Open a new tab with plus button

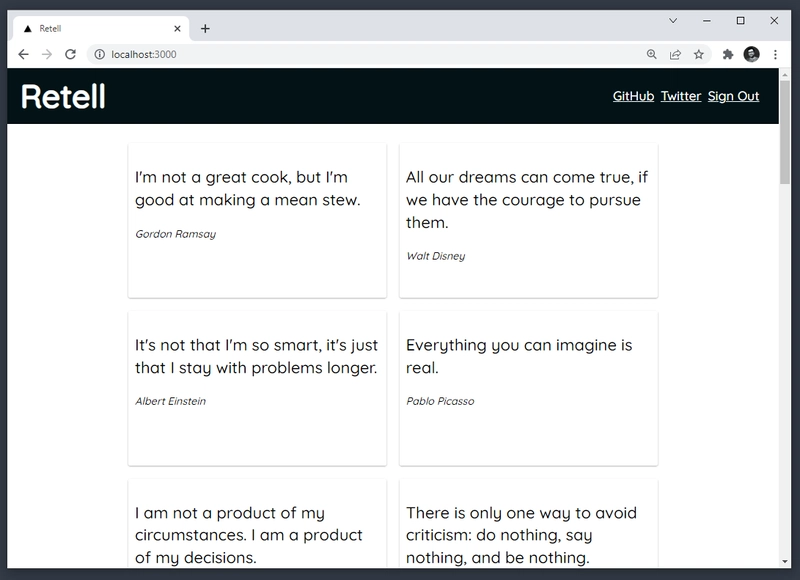pos(205,28)
